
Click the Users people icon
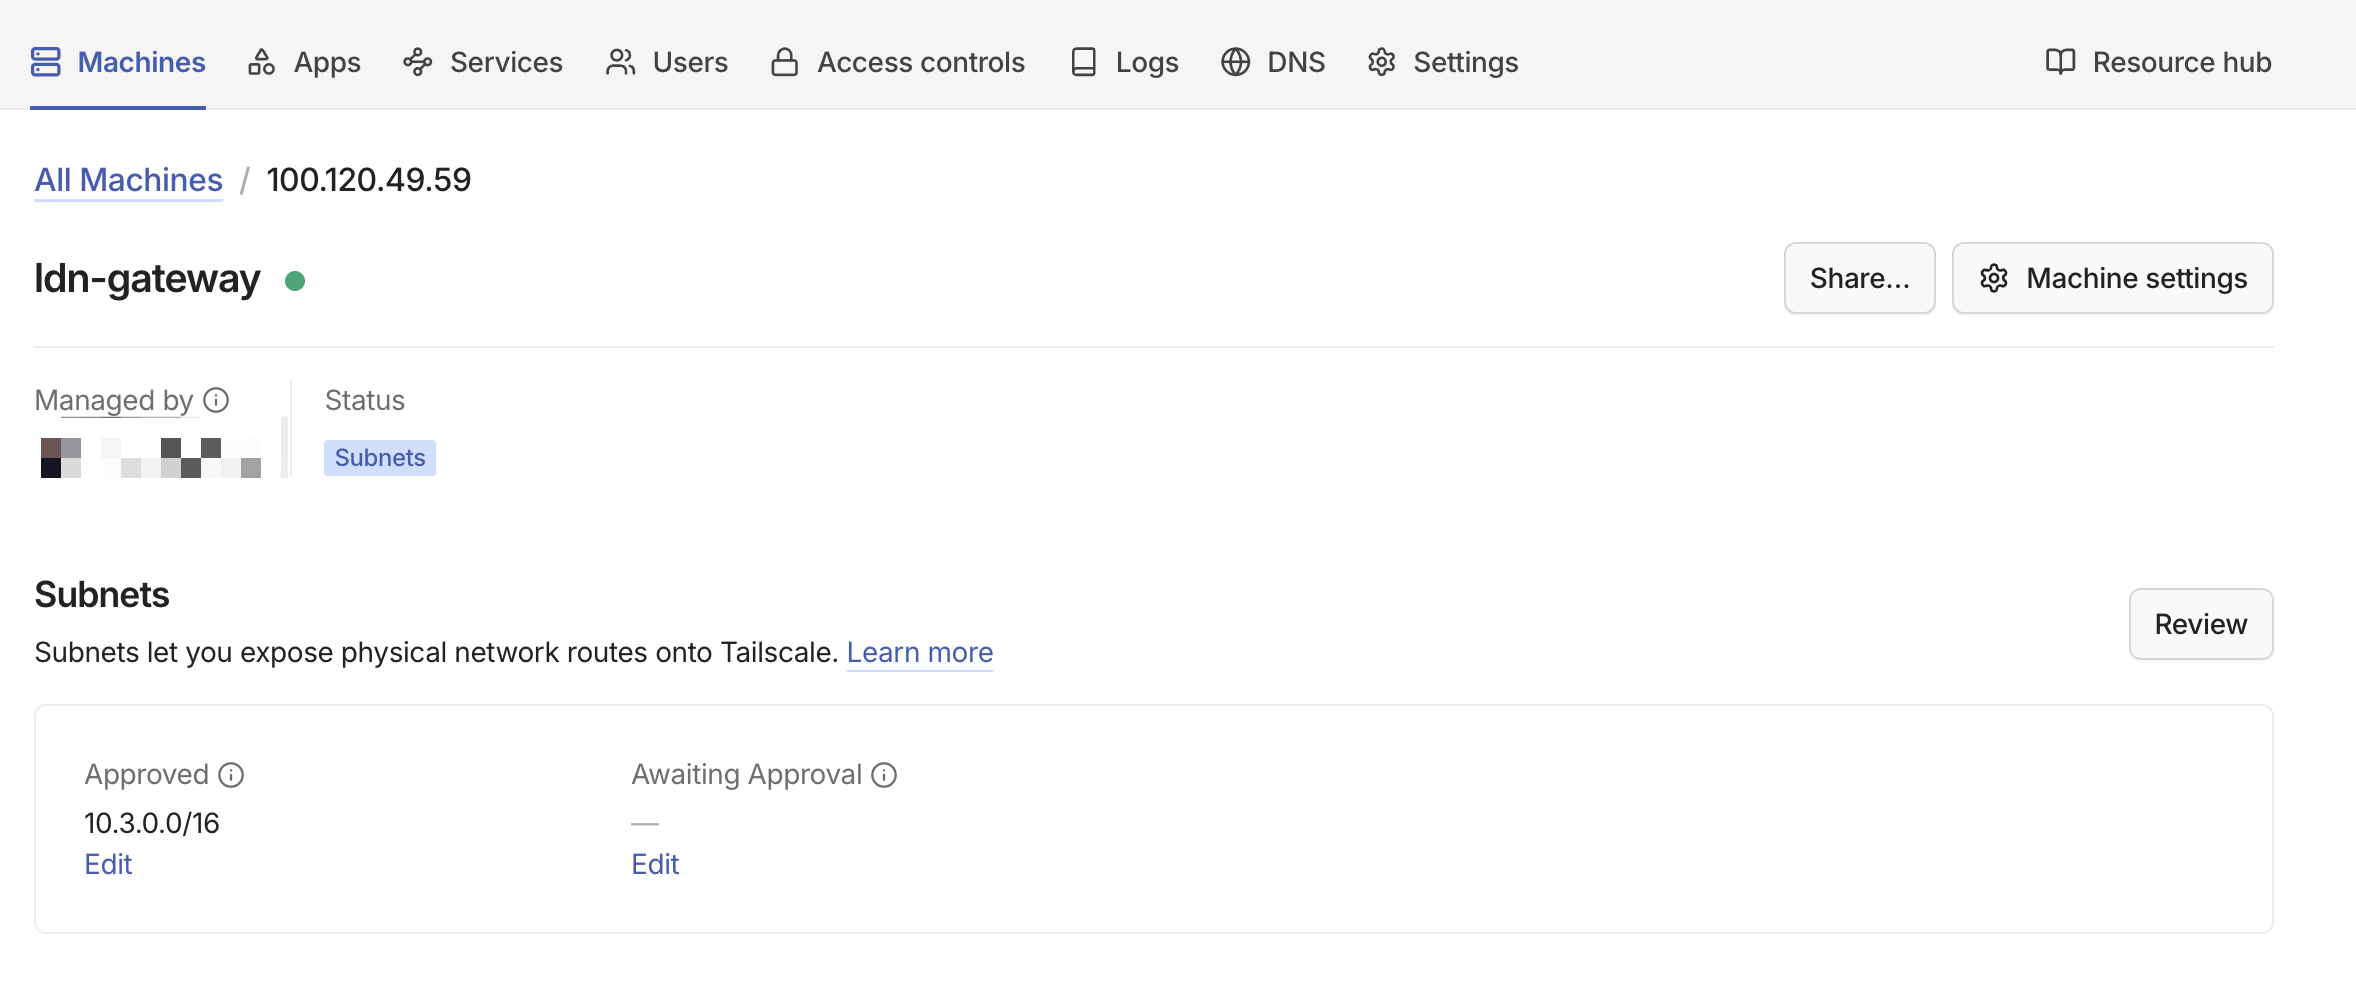619,61
